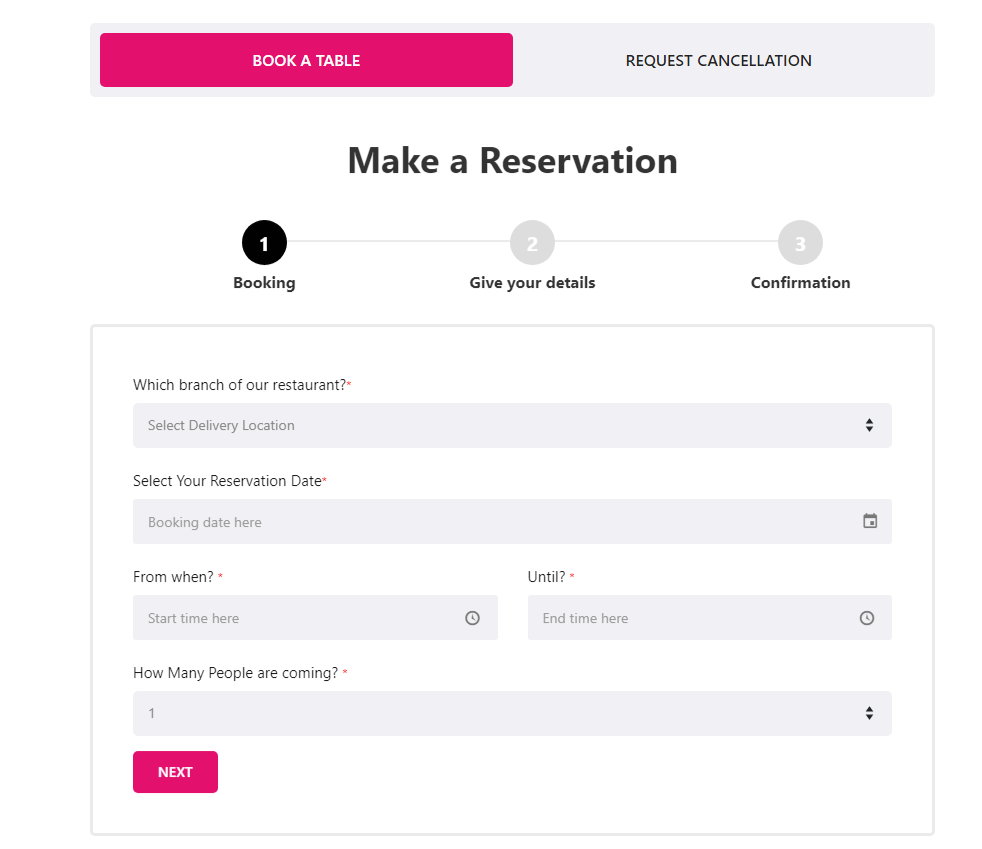Click the Make a Reservation heading
The height and width of the screenshot is (849, 982).
pyautogui.click(x=512, y=161)
